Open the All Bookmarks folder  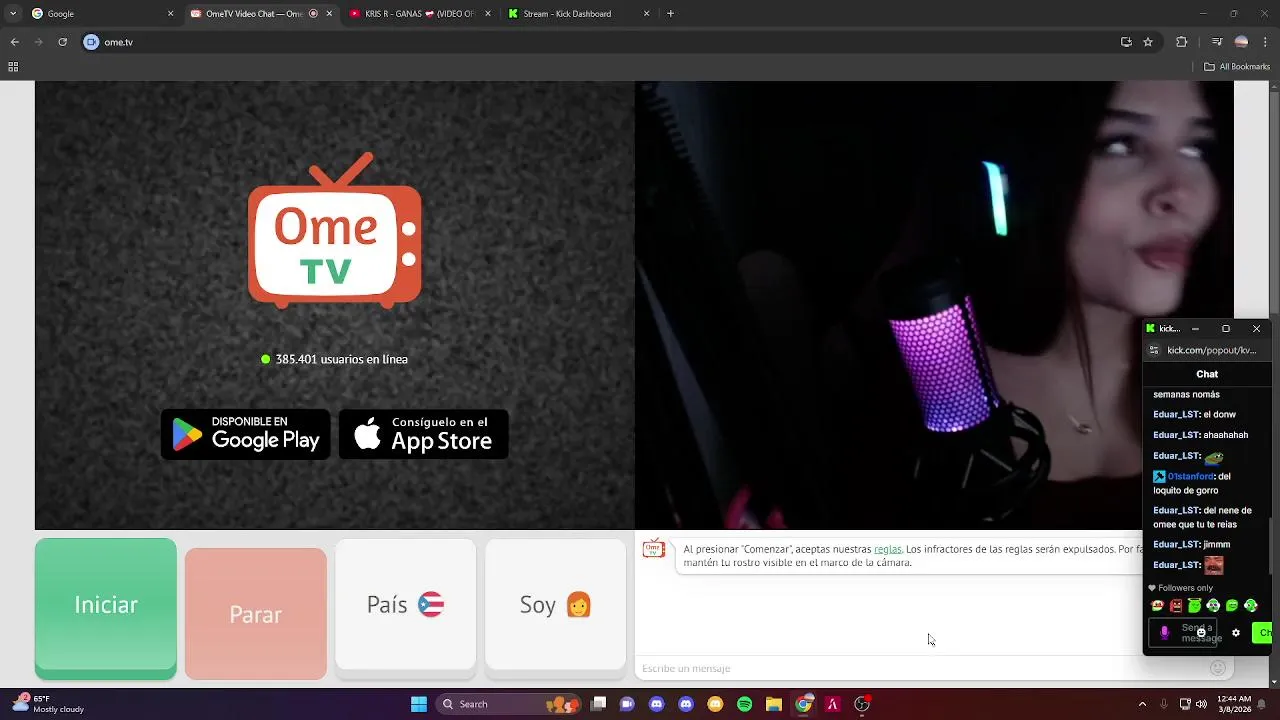[1237, 67]
